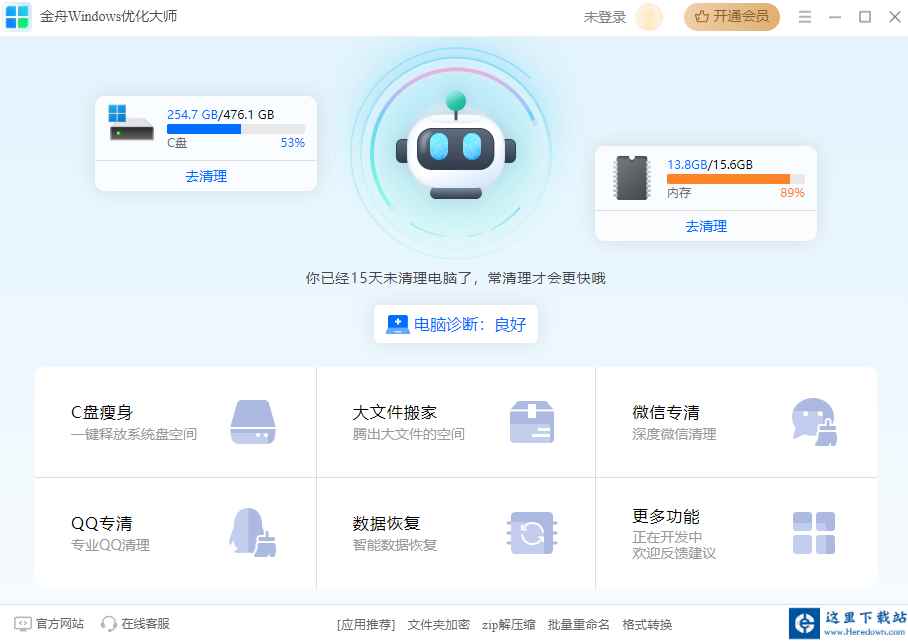This screenshot has width=908, height=641.
Task: Click the 专业QQ清理 subtitle
Action: (x=110, y=545)
